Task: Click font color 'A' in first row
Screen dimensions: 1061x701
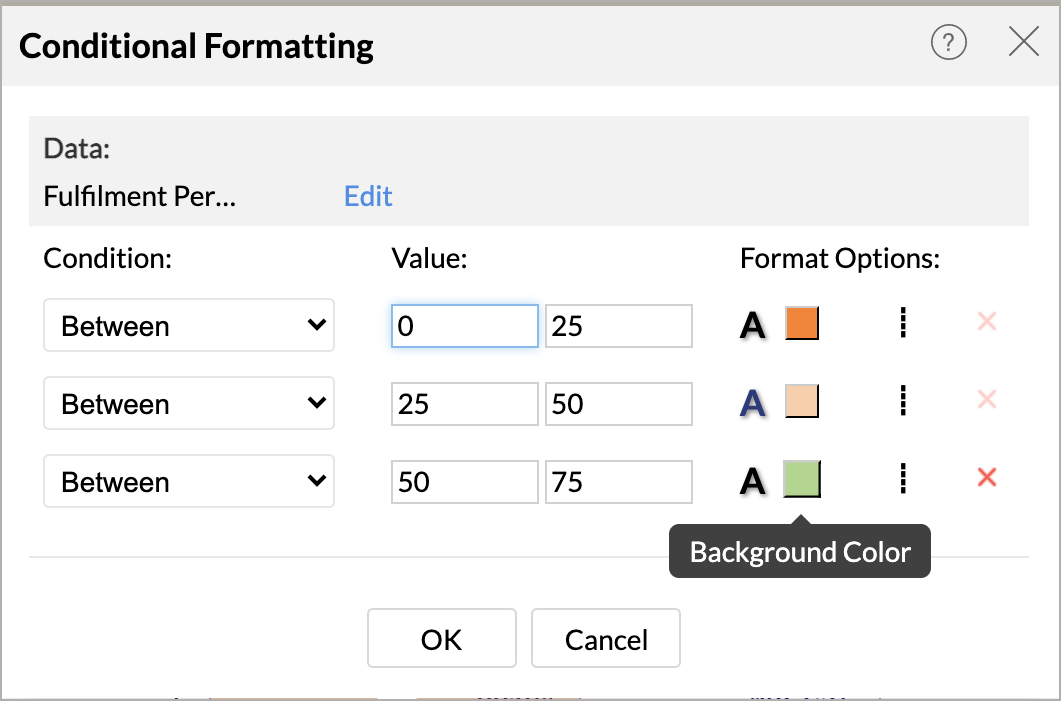Action: [752, 325]
